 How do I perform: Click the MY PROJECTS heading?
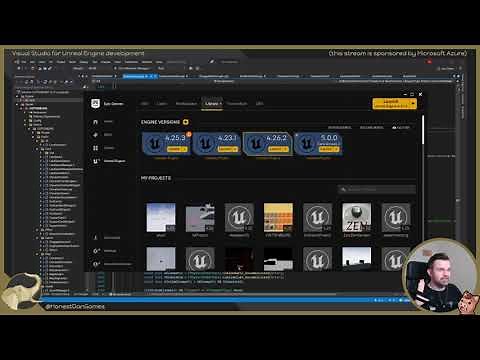click(156, 178)
